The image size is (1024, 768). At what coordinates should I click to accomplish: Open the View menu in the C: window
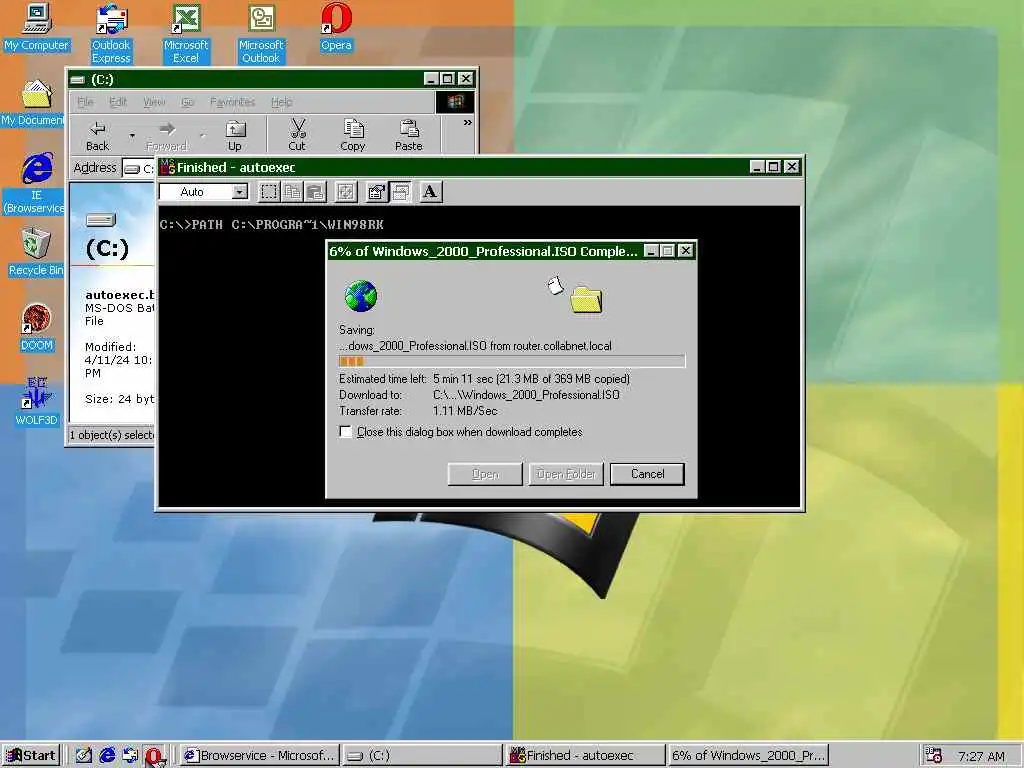[x=153, y=102]
